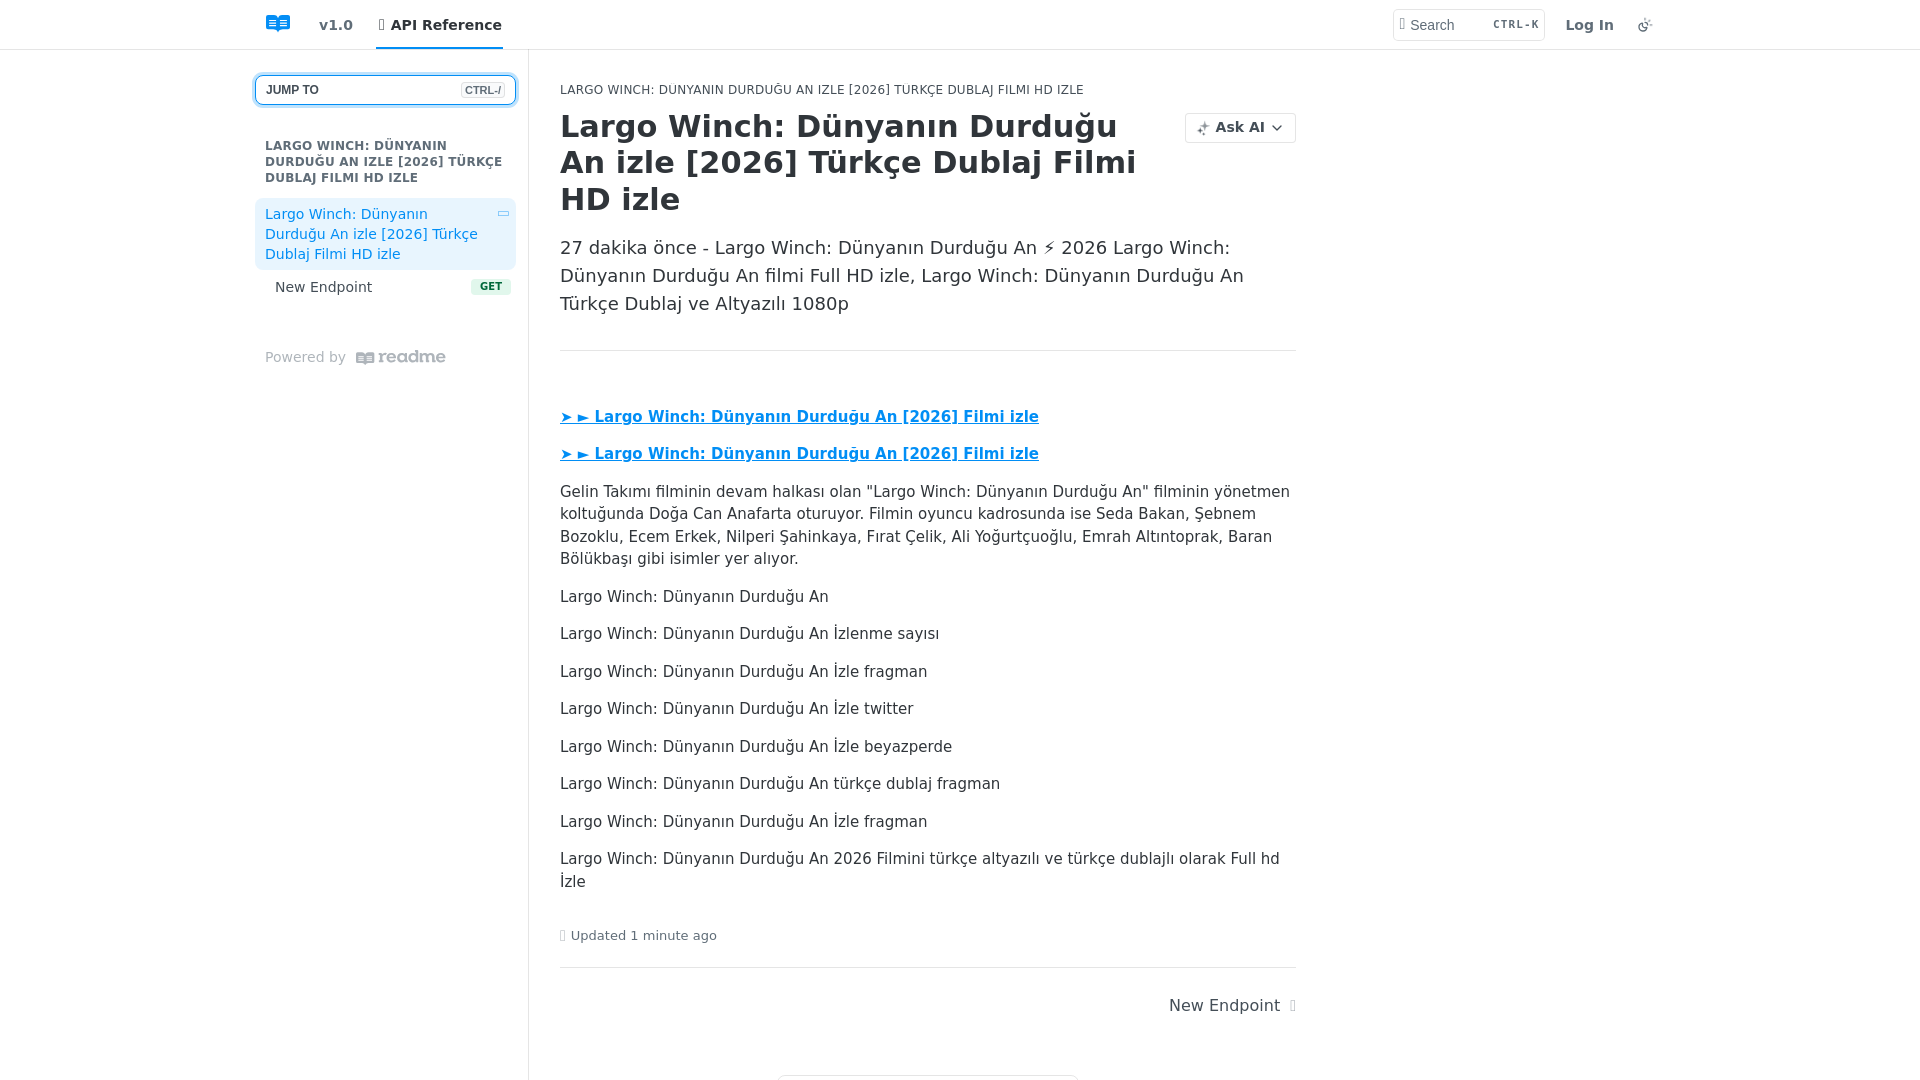Click the line ending with İzlenme sayısı
Image resolution: width=1920 pixels, height=1080 pixels.
(749, 634)
